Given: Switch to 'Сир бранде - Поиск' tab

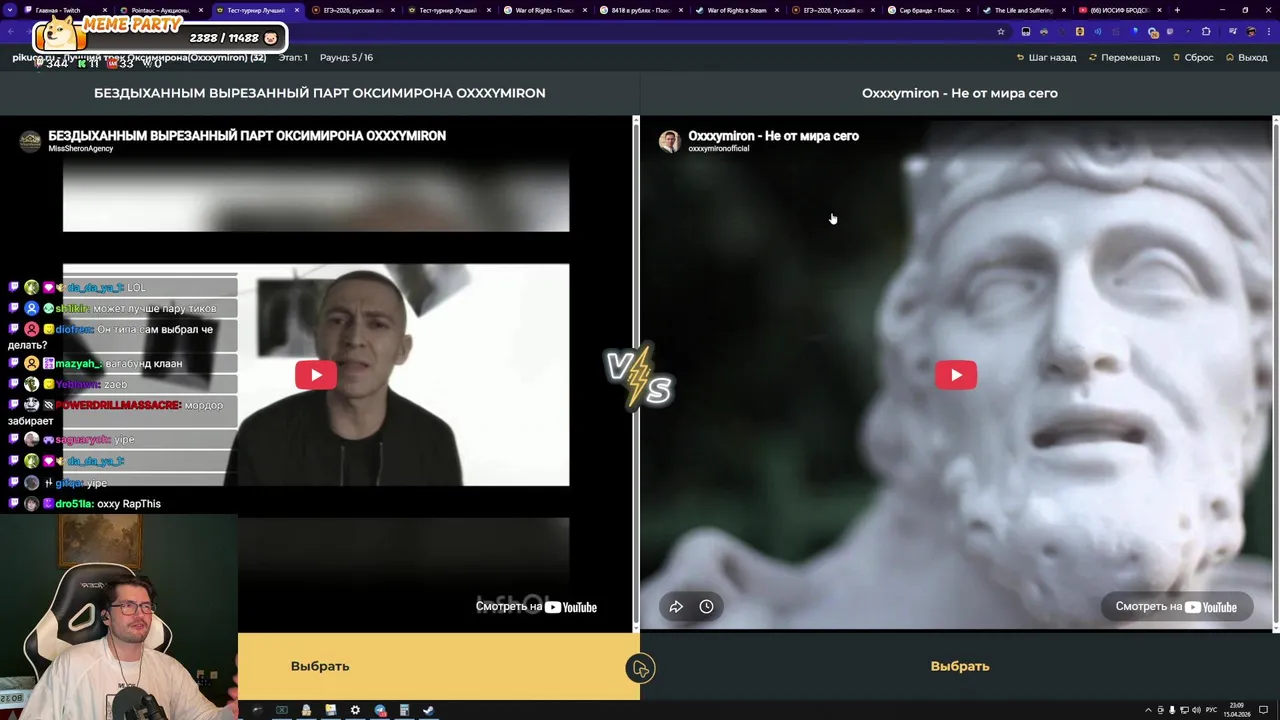Looking at the screenshot, I should [928, 10].
